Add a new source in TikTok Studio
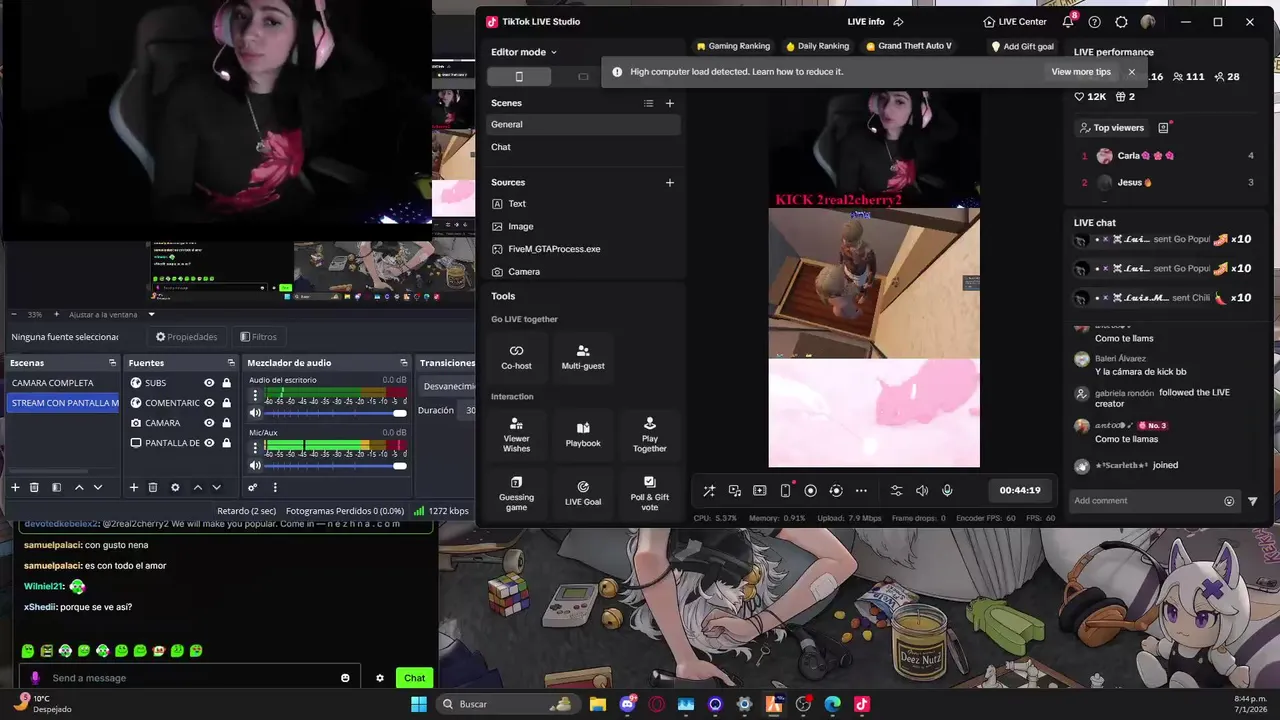Viewport: 1280px width, 720px height. pos(670,182)
